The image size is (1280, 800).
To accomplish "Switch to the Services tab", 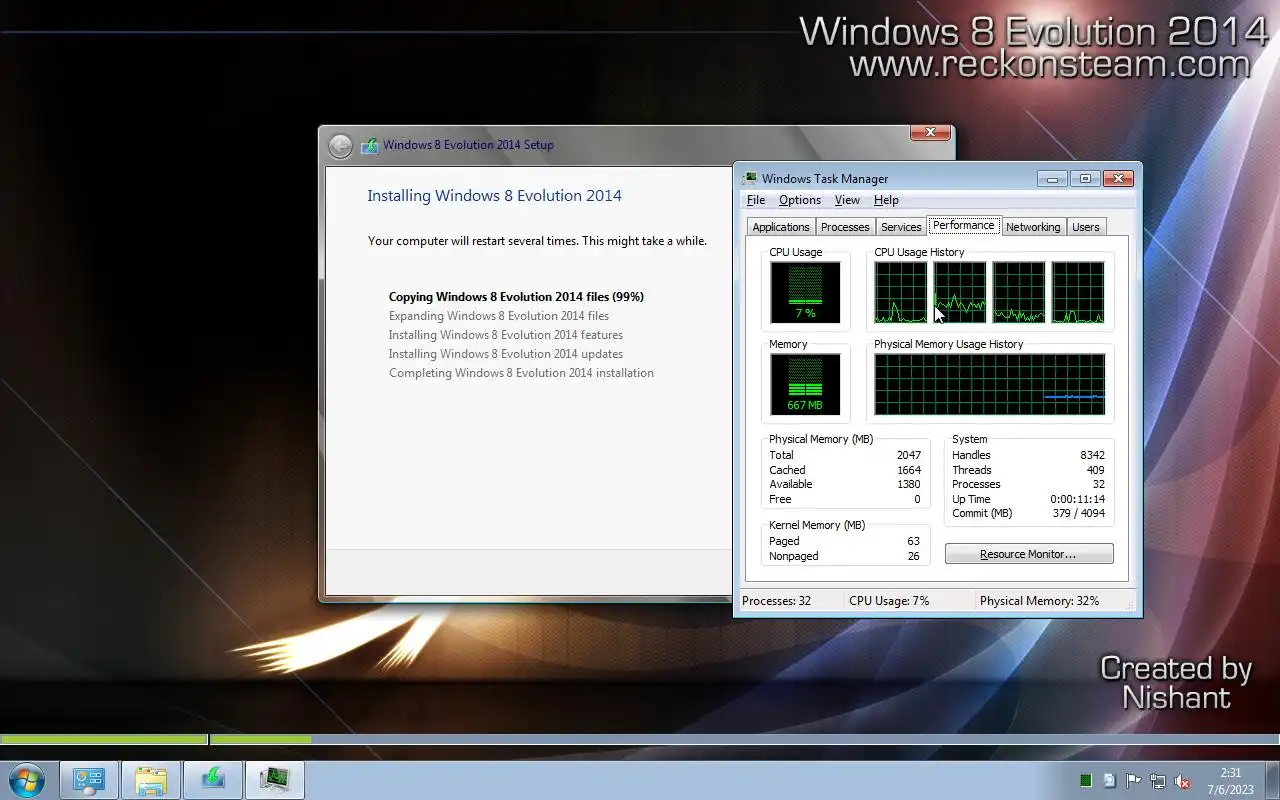I will click(x=901, y=227).
